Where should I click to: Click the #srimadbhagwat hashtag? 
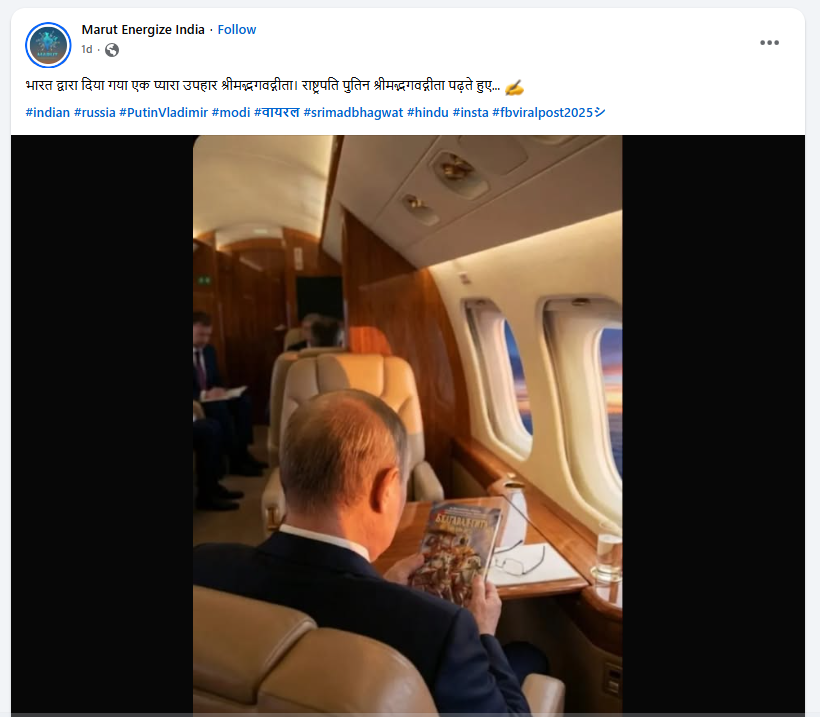pyautogui.click(x=353, y=112)
